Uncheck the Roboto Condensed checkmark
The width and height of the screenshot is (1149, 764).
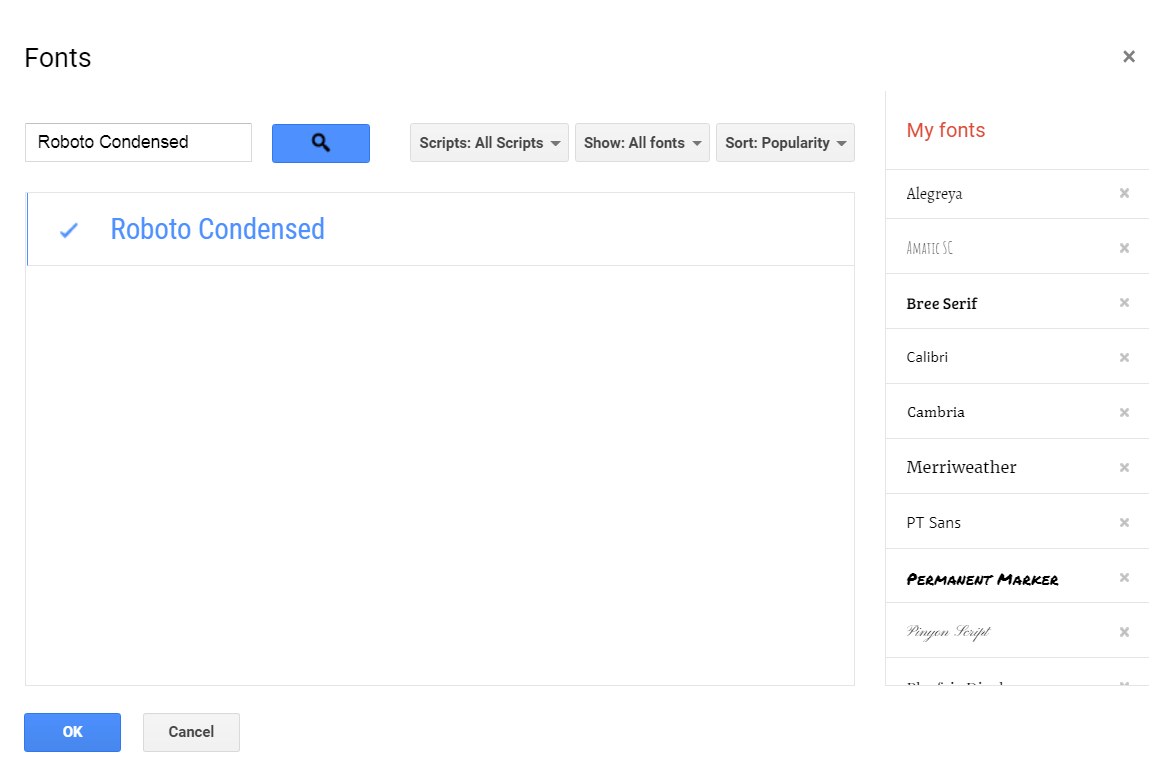(x=69, y=230)
